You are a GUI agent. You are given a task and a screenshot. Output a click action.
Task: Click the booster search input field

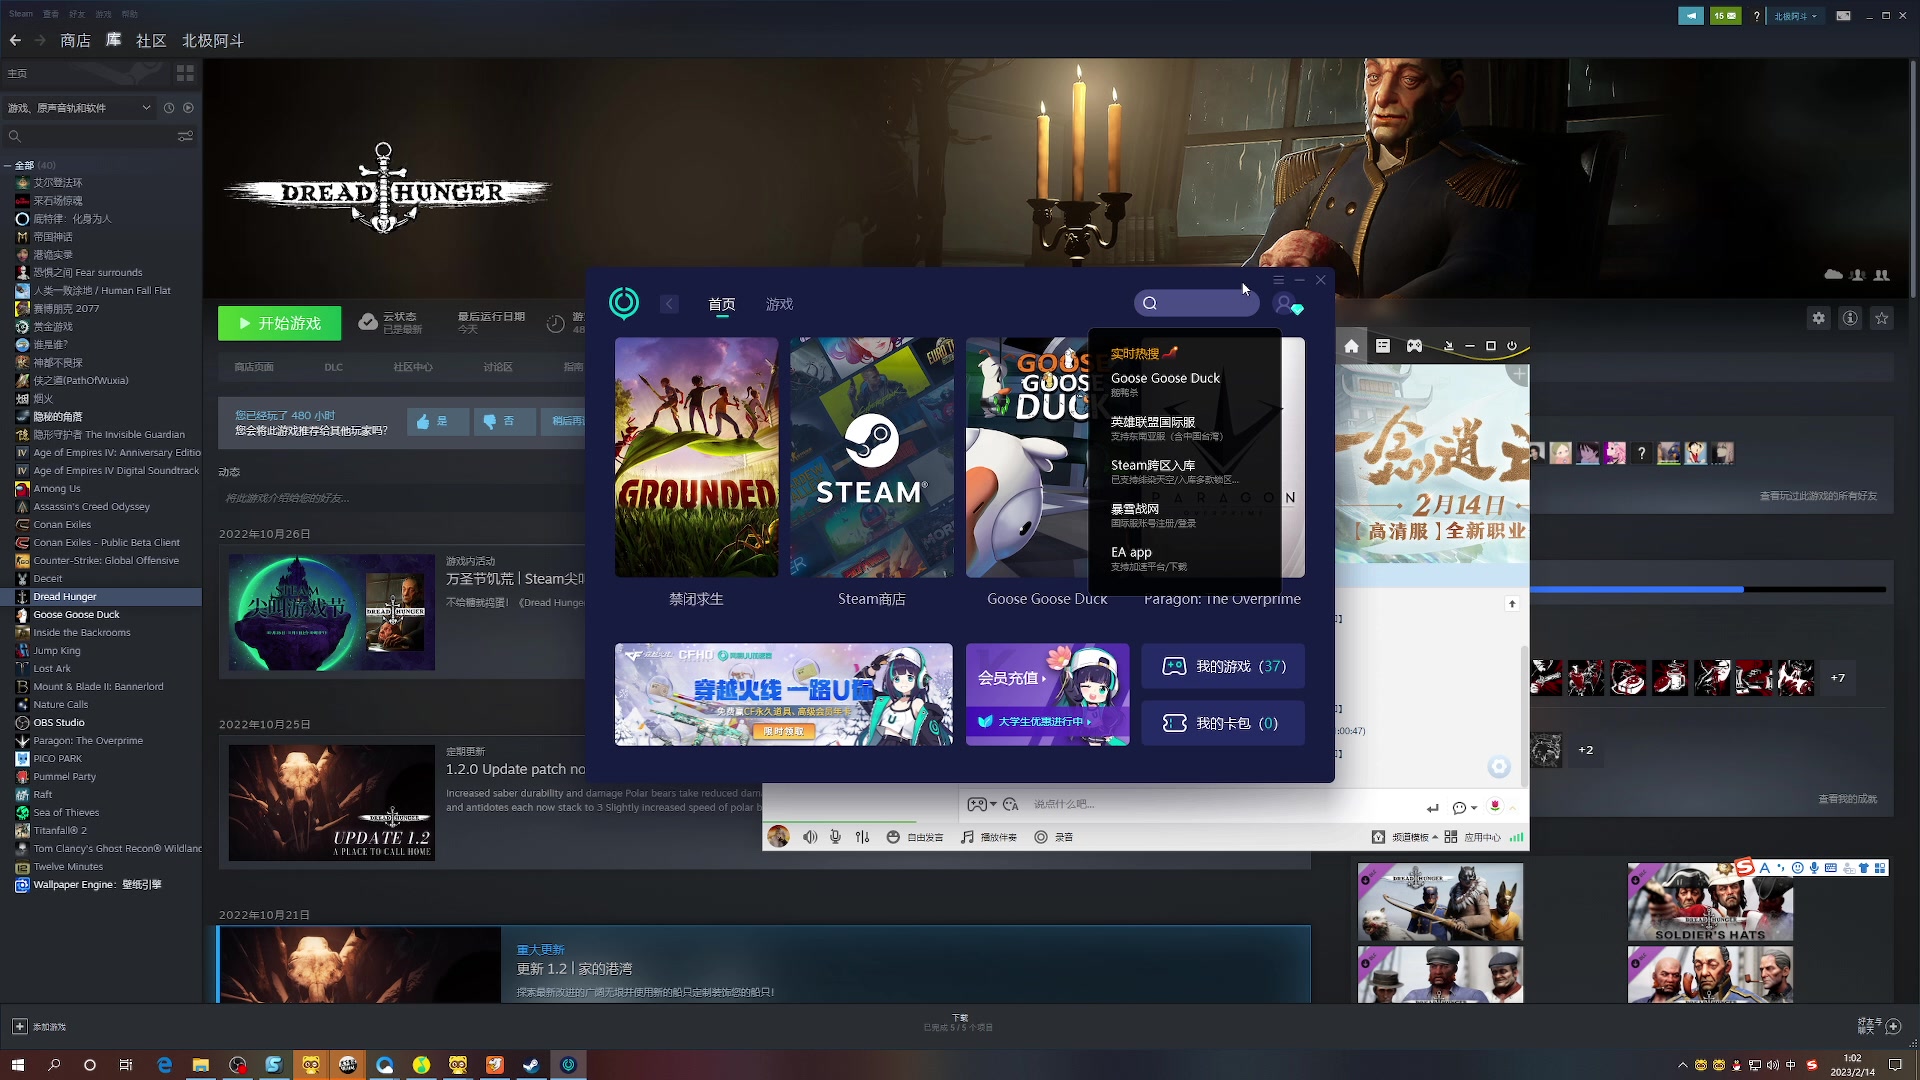1205,303
